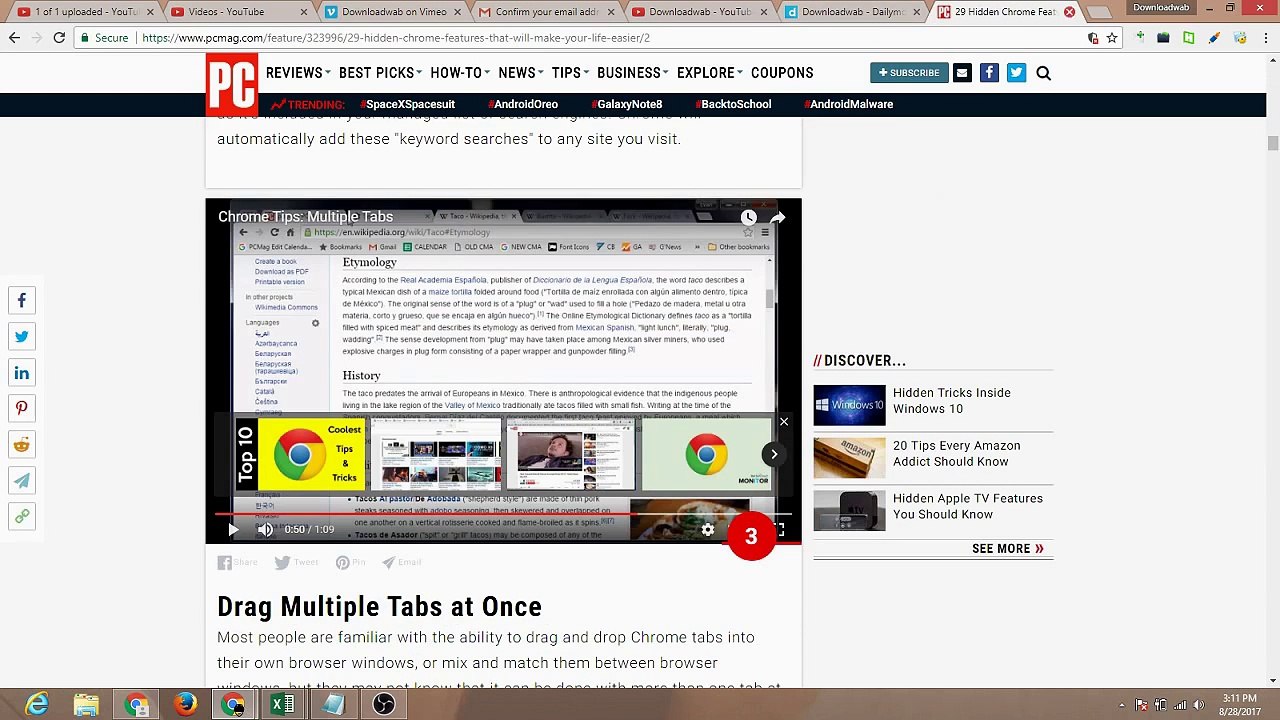Click the video Watch Later clock icon
The height and width of the screenshot is (720, 1280).
coord(748,217)
